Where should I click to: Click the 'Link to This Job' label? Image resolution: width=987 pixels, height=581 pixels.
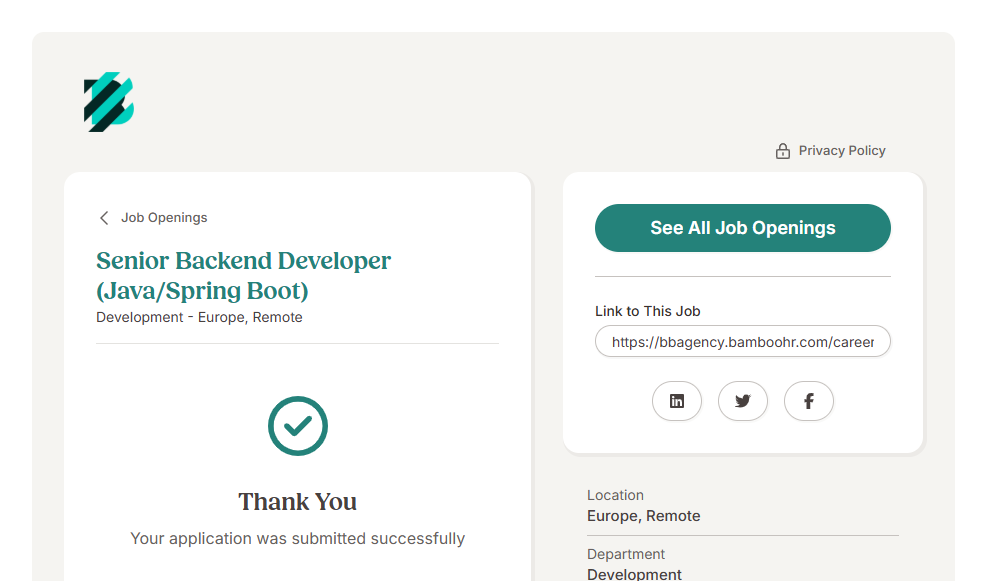(x=647, y=311)
